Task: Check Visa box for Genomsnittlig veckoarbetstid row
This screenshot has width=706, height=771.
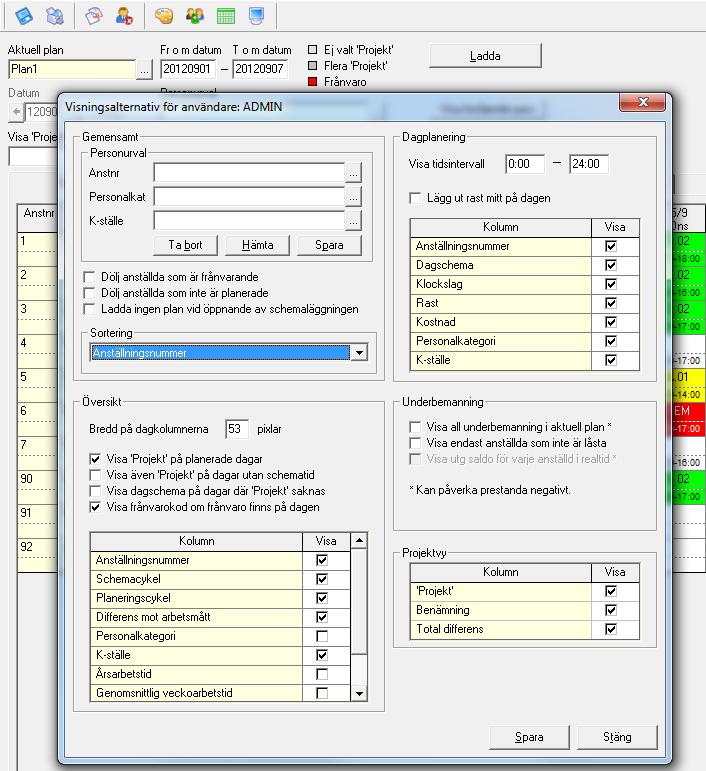Action: coord(322,693)
